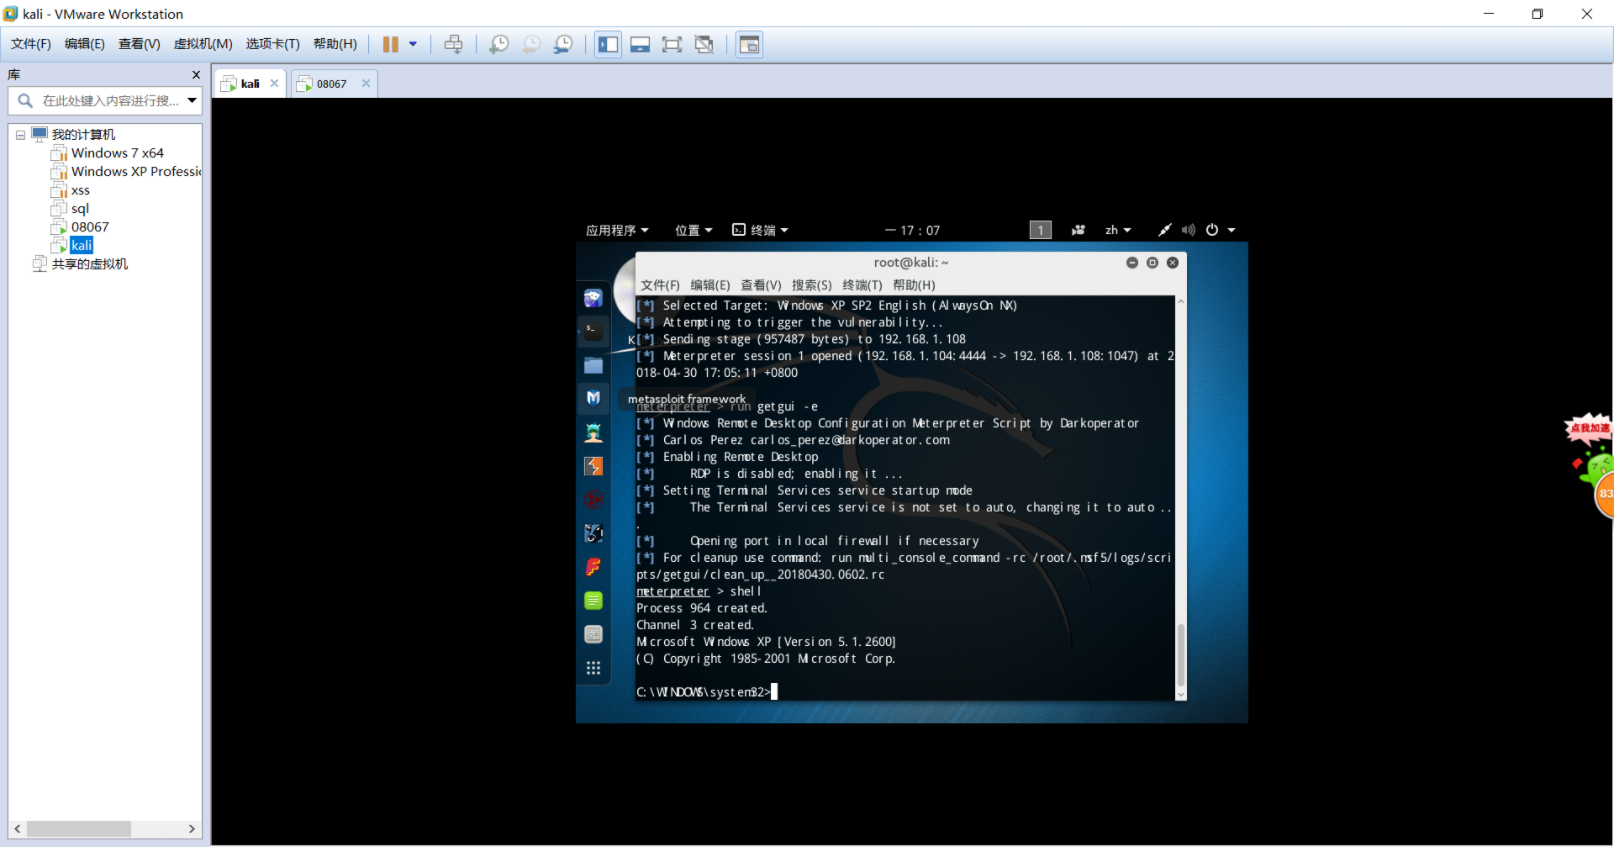Viewport: 1614px width, 847px height.
Task: Open the Kali 应用程序 menu
Action: point(617,230)
